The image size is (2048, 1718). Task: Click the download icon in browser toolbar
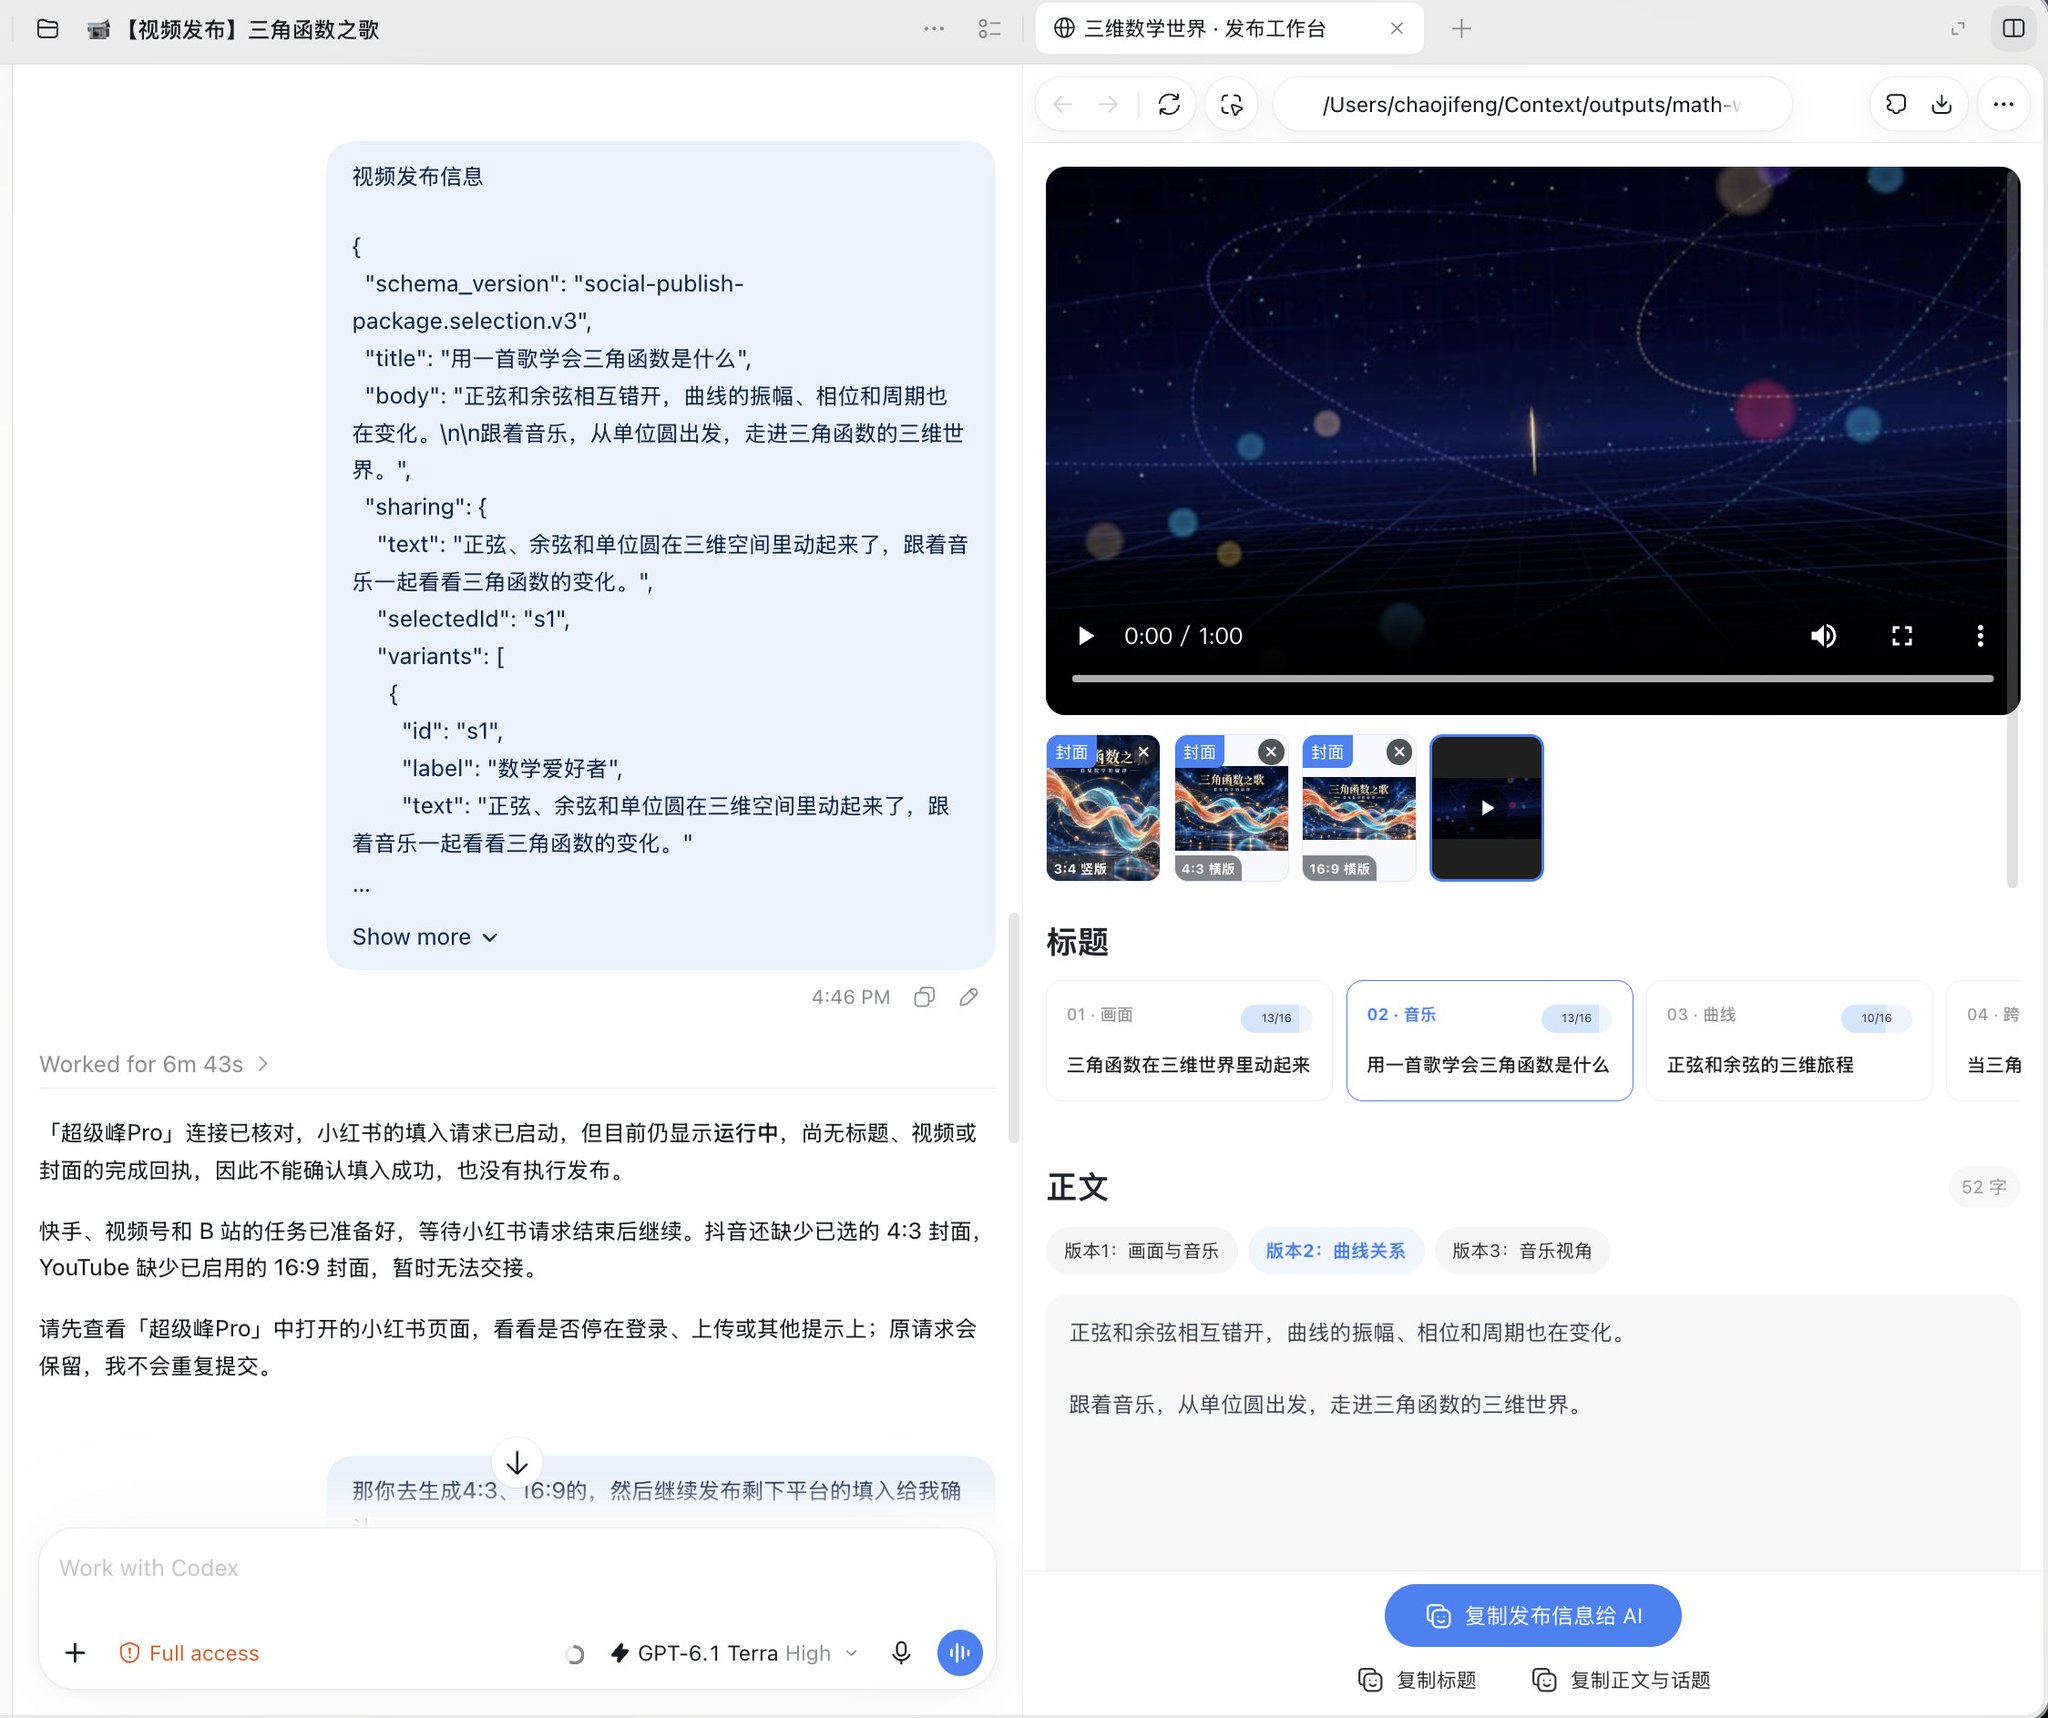[1942, 104]
